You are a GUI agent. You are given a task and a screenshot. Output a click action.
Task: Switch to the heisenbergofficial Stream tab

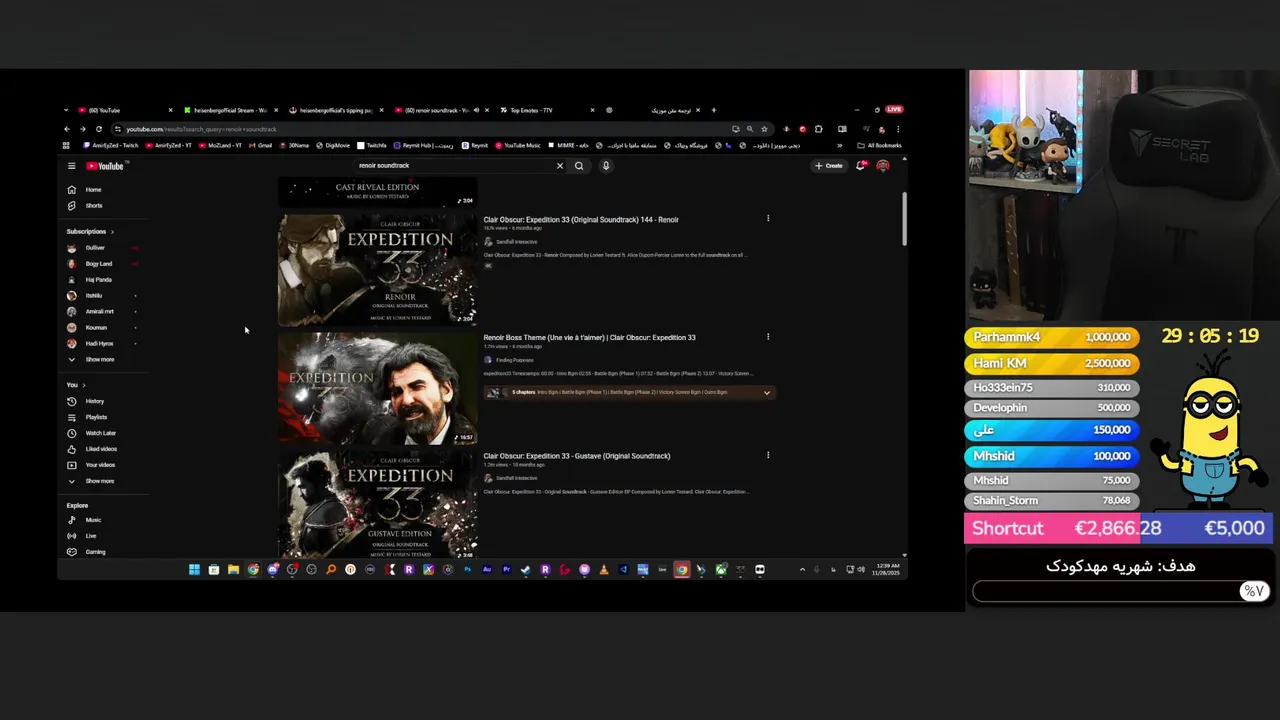pyautogui.click(x=230, y=110)
